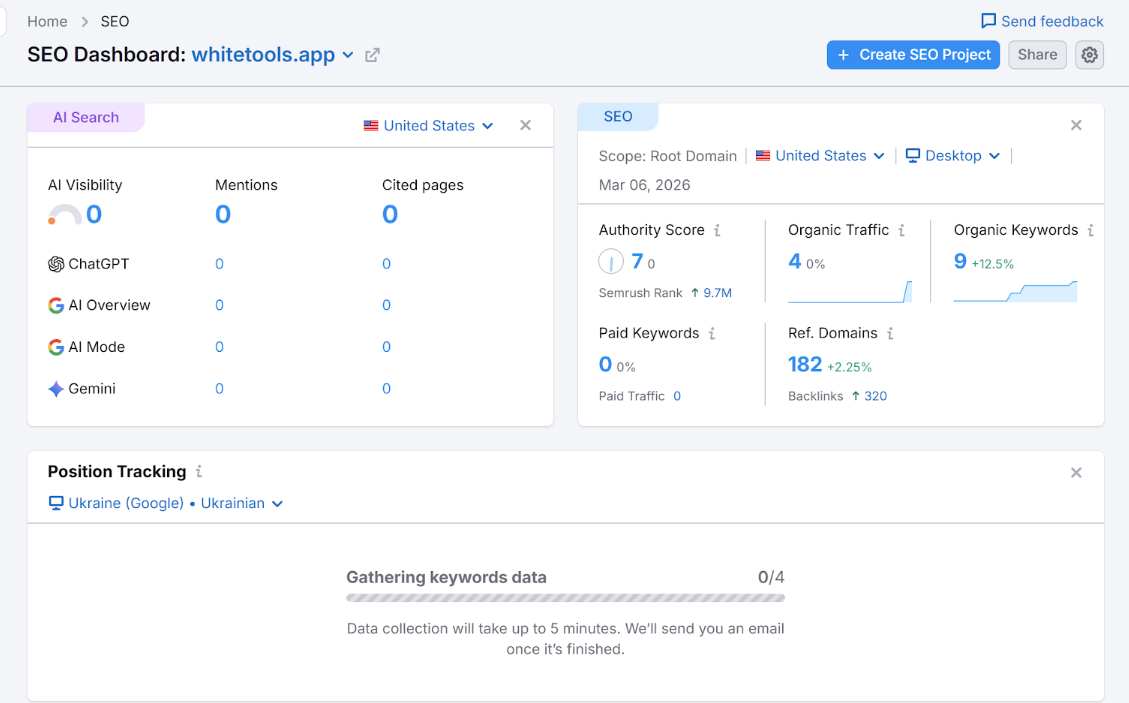Open whitetools.app in a new tab icon
Viewport: 1129px width, 703px height.
tap(372, 55)
